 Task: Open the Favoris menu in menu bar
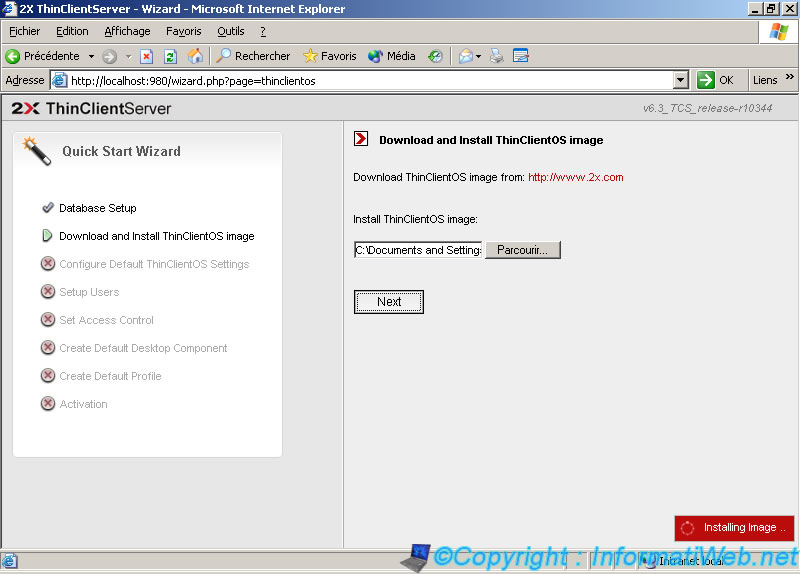[184, 31]
